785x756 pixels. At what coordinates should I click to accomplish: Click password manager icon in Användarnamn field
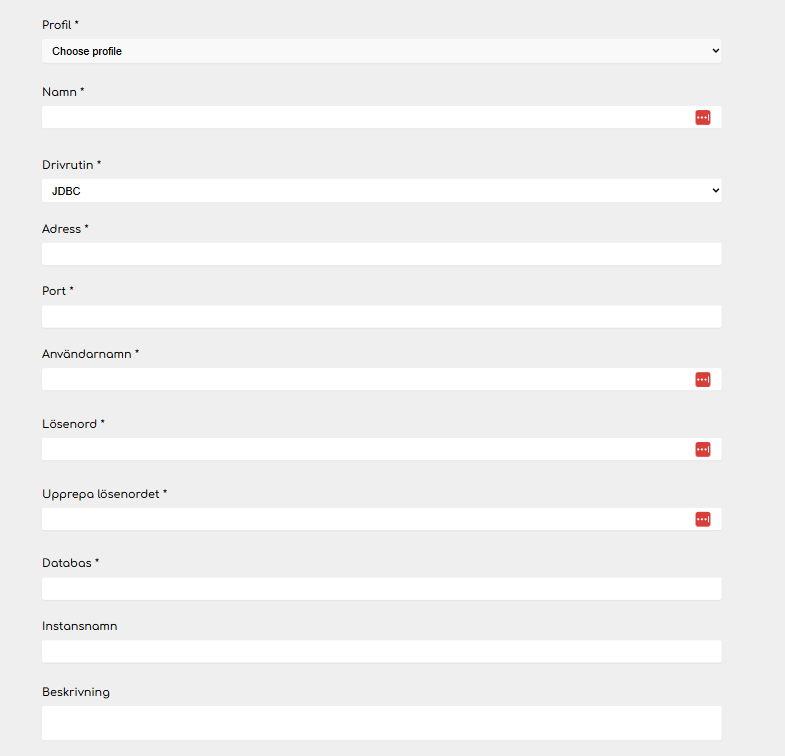[x=702, y=380]
